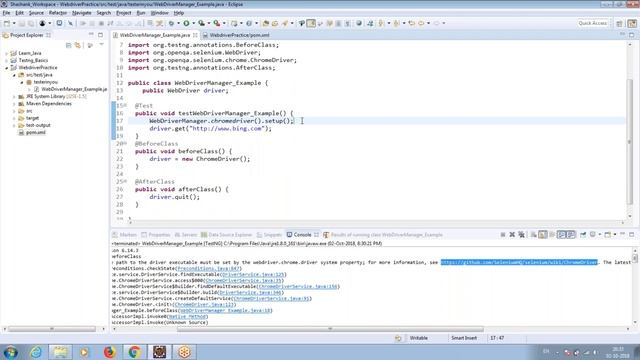Open the DriverService.java:125 stack trace link

[252, 275]
